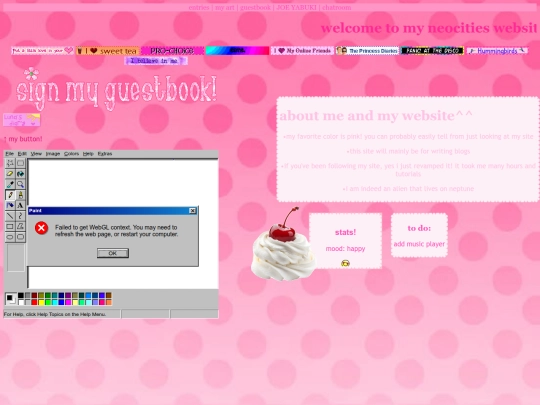Screen dimensions: 540x405
Task: Click the rainbow gradient blinkie badge
Action: (x=237, y=51)
